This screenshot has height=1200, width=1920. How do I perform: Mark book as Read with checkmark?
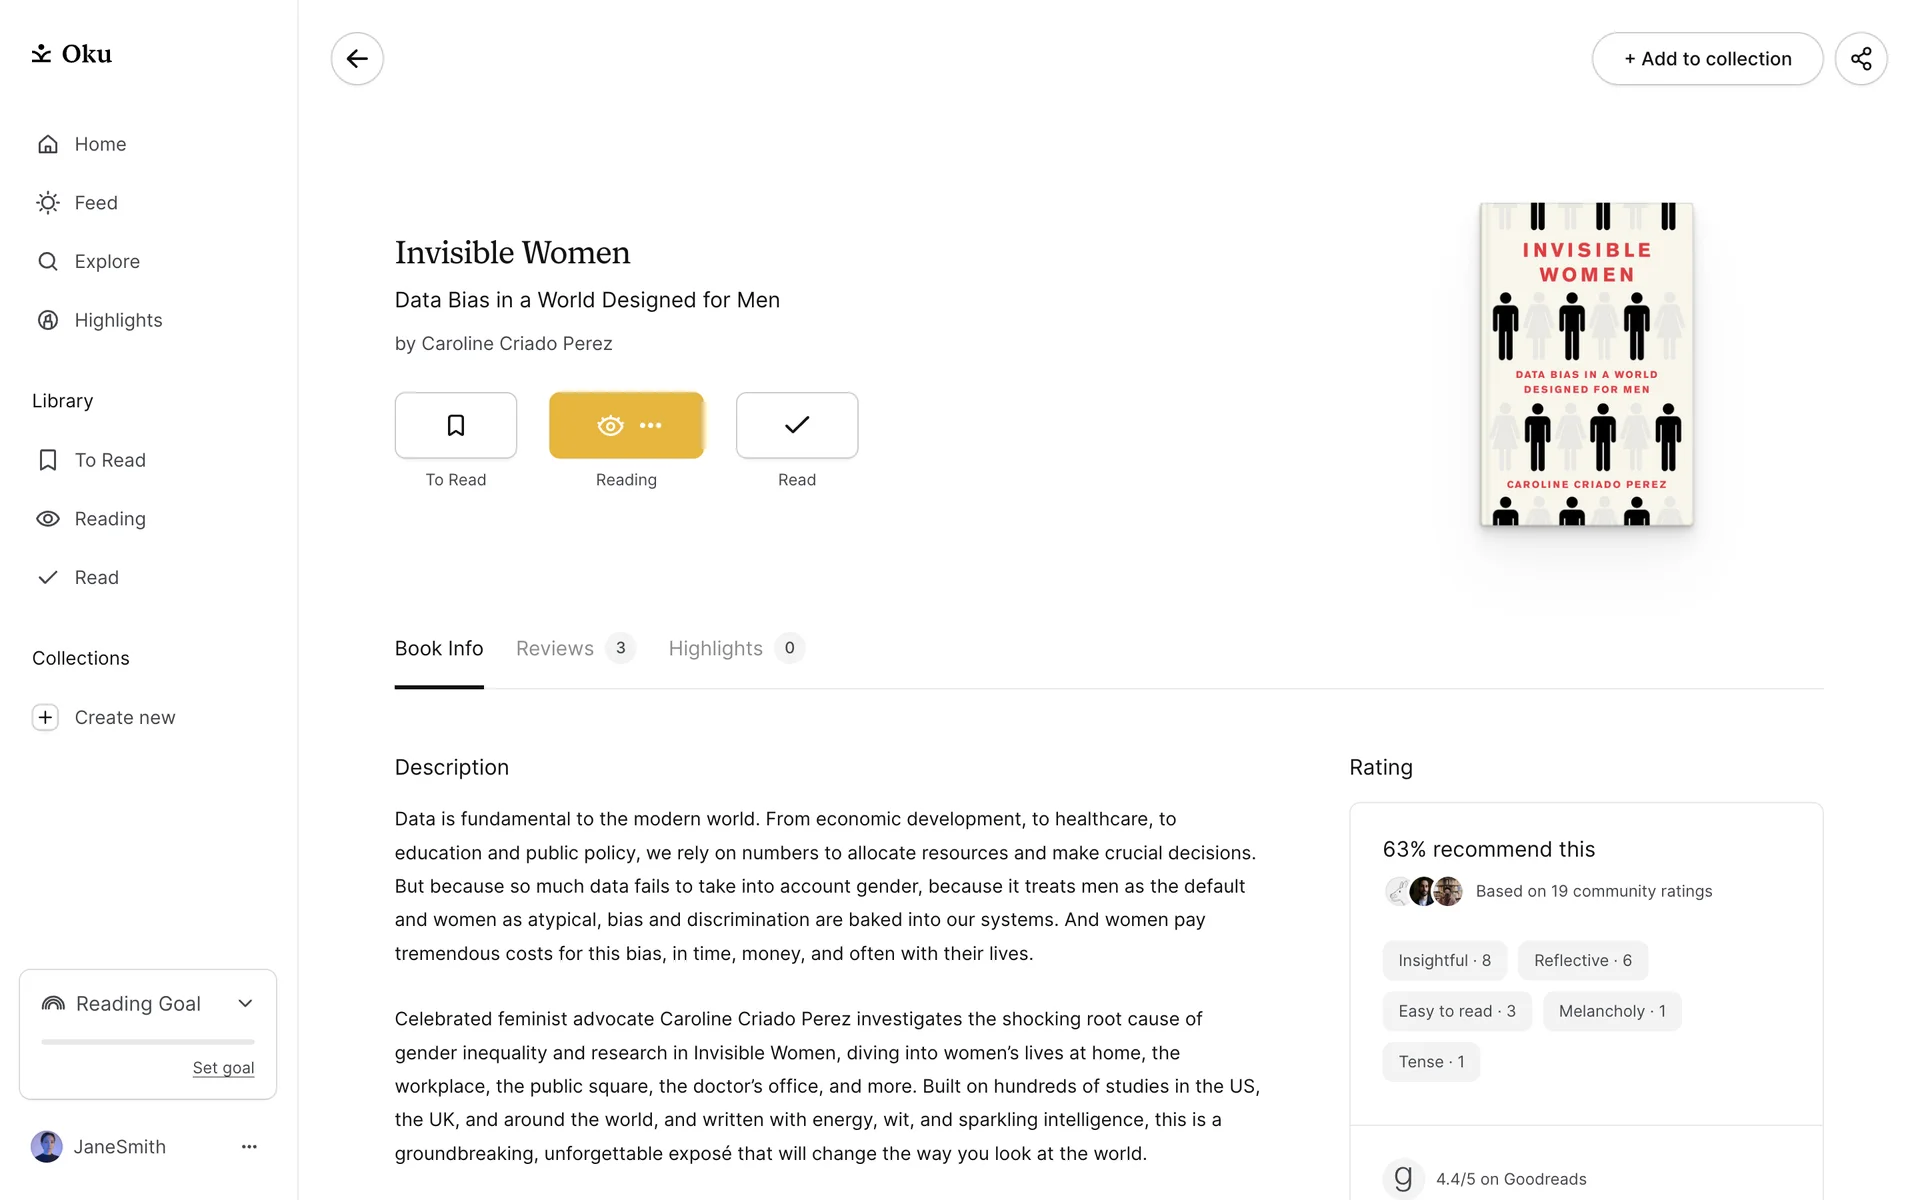click(x=796, y=426)
